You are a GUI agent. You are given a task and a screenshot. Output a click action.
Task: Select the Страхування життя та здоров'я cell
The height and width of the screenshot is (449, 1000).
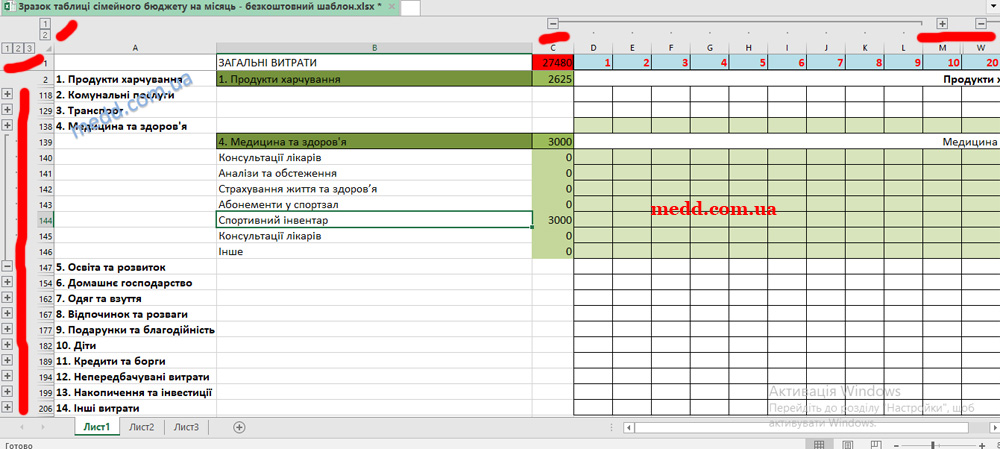(x=374, y=189)
